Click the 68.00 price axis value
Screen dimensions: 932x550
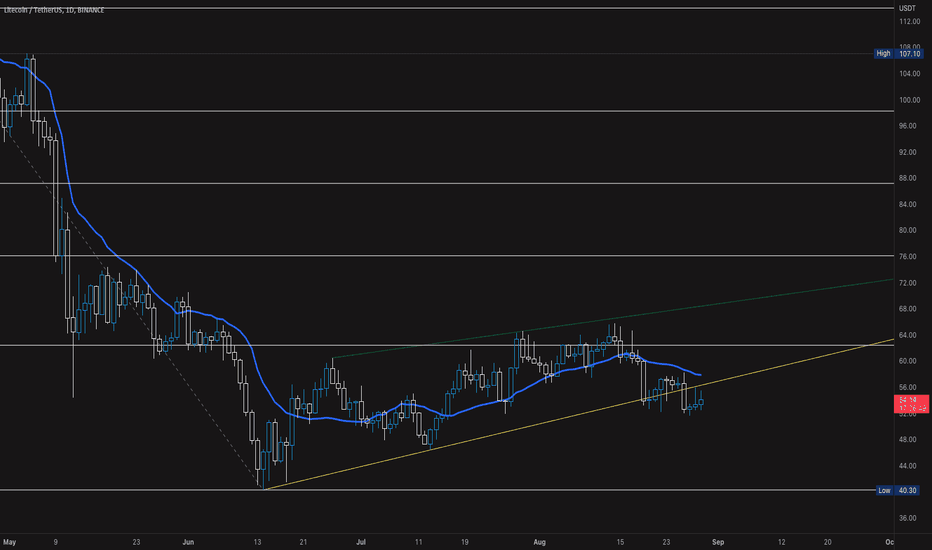tap(908, 309)
